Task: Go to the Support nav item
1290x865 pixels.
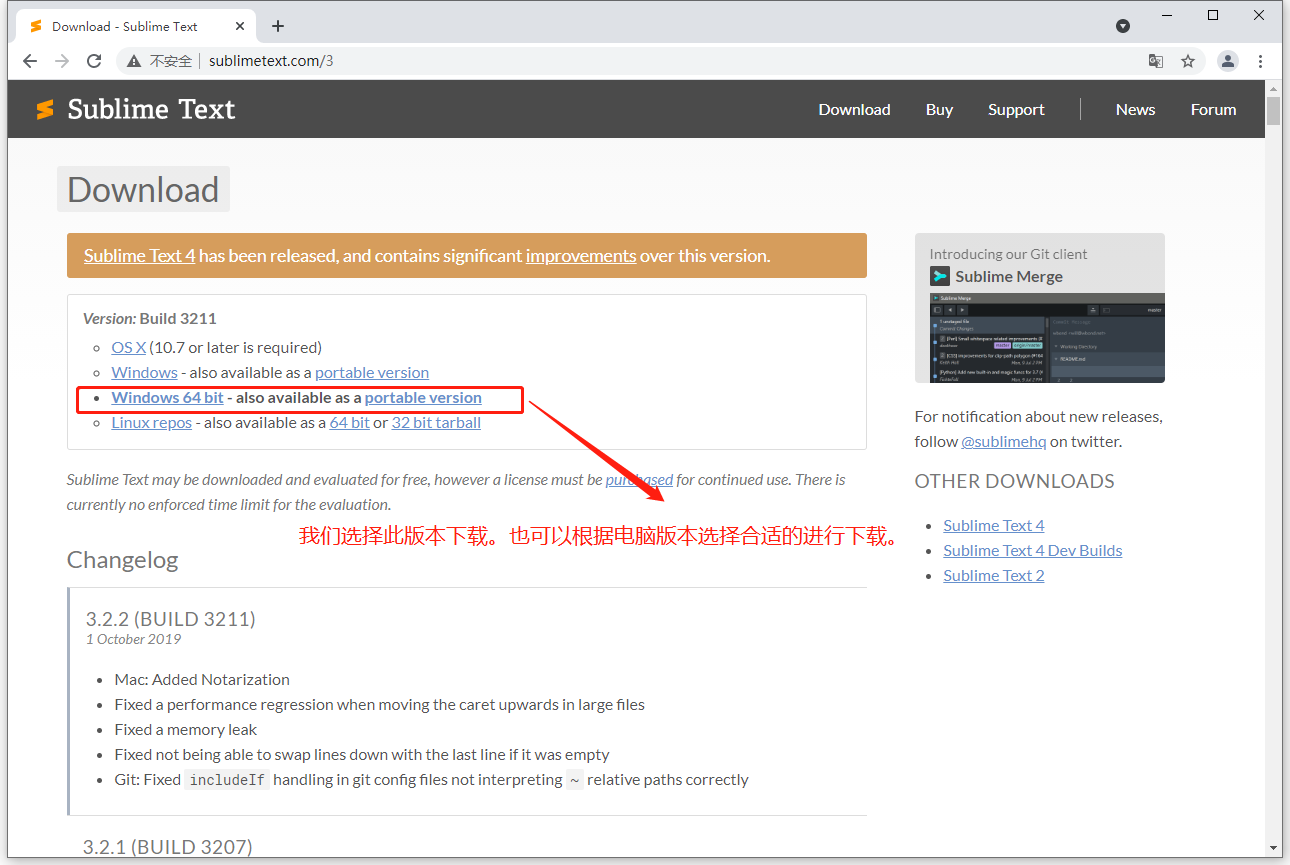Action: [x=1016, y=110]
